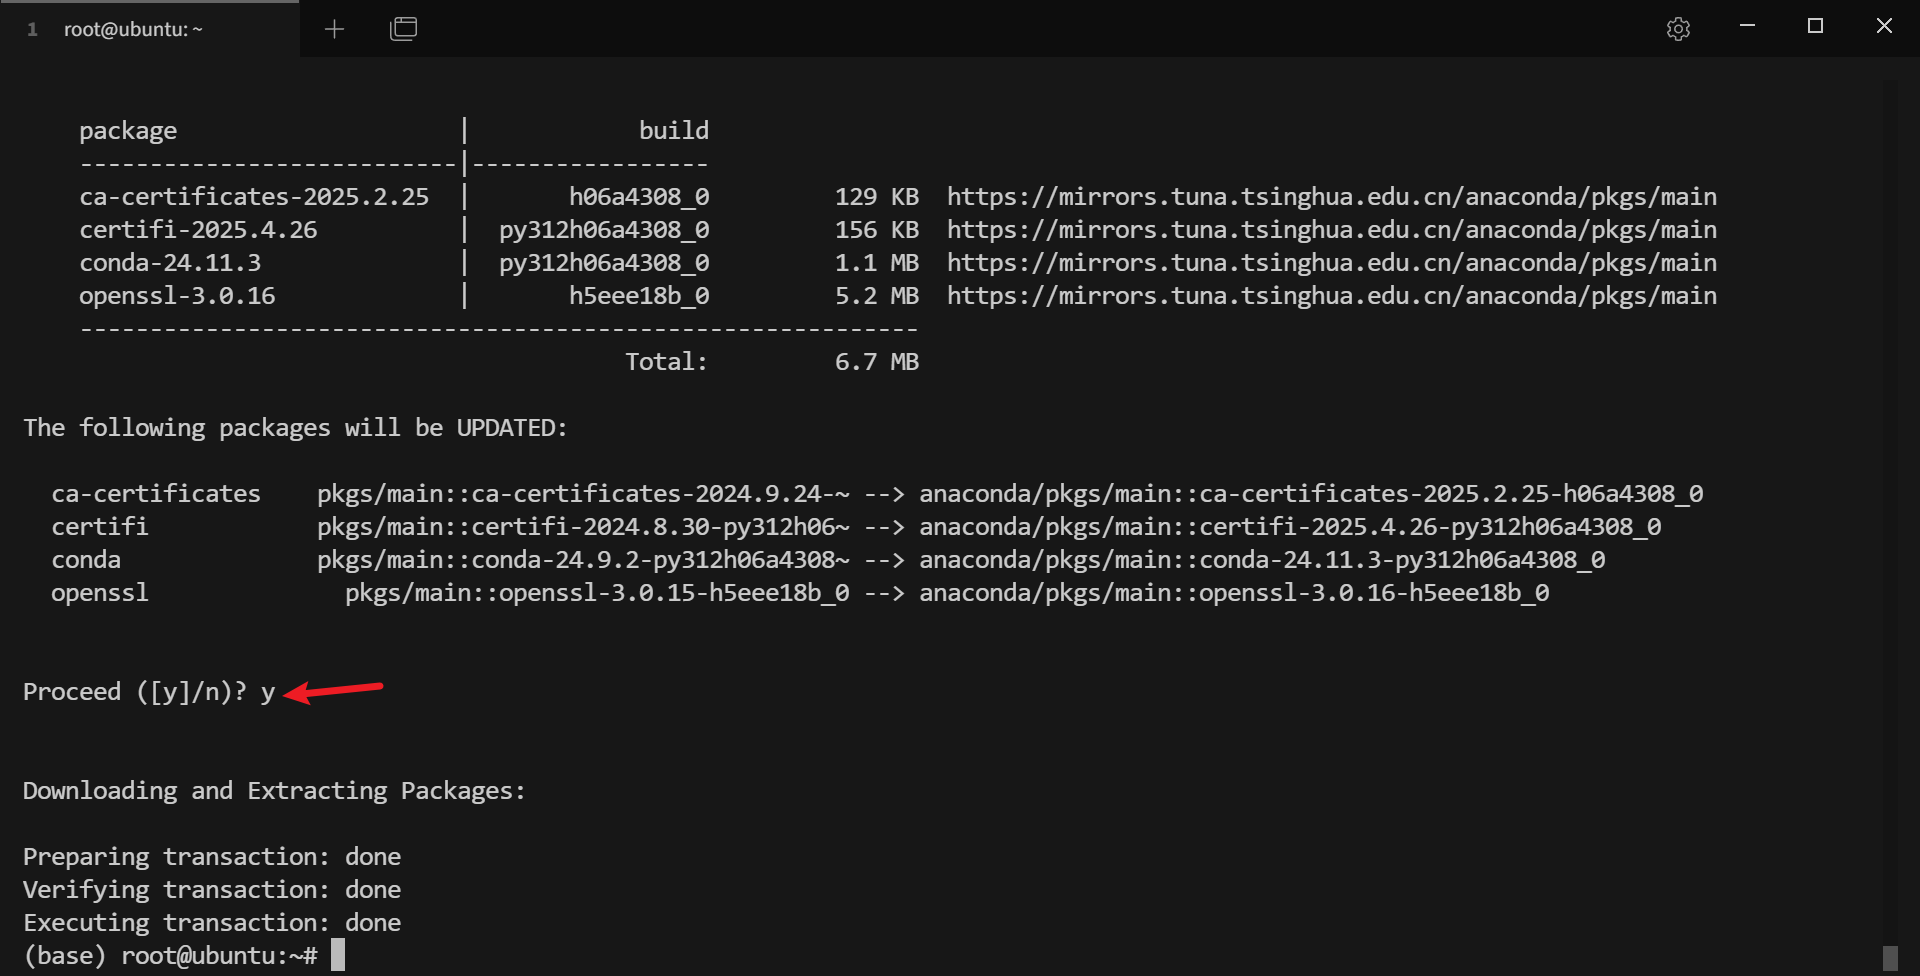Minimize the terminal window

point(1748,26)
